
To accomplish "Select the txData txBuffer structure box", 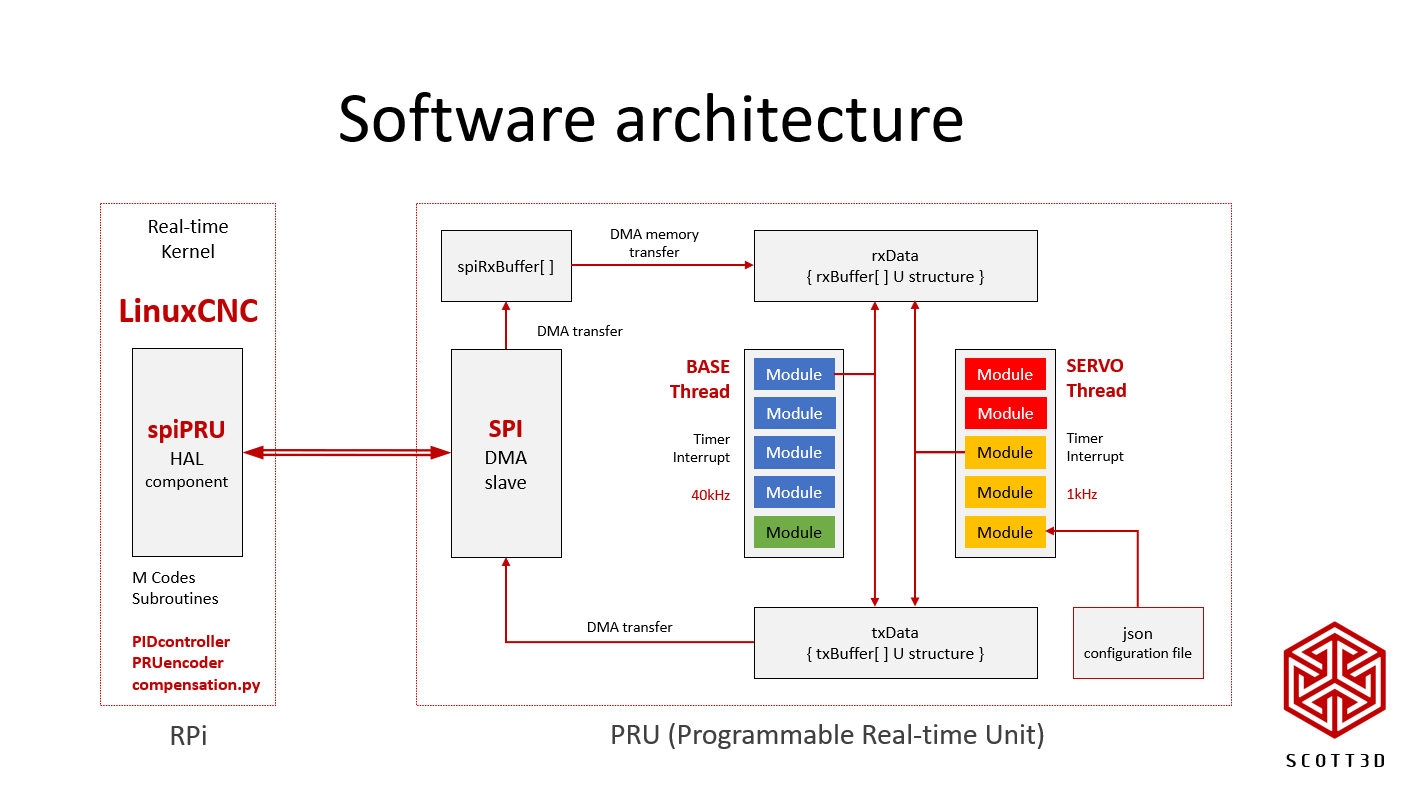I will pyautogui.click(x=895, y=643).
